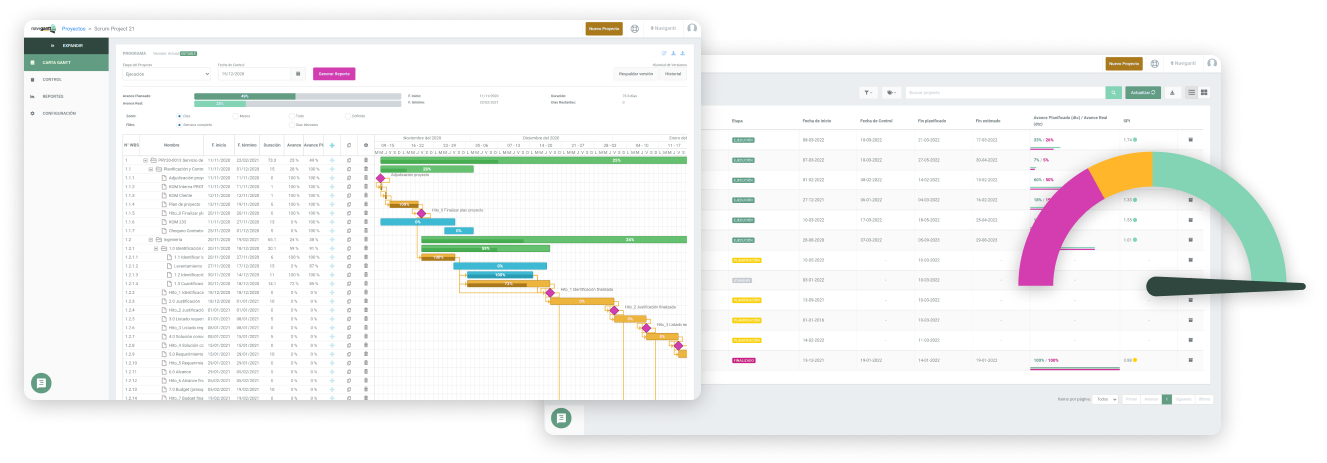The height and width of the screenshot is (463, 1327).
Task: Select the Meses zoom radio button
Action: pos(237,116)
